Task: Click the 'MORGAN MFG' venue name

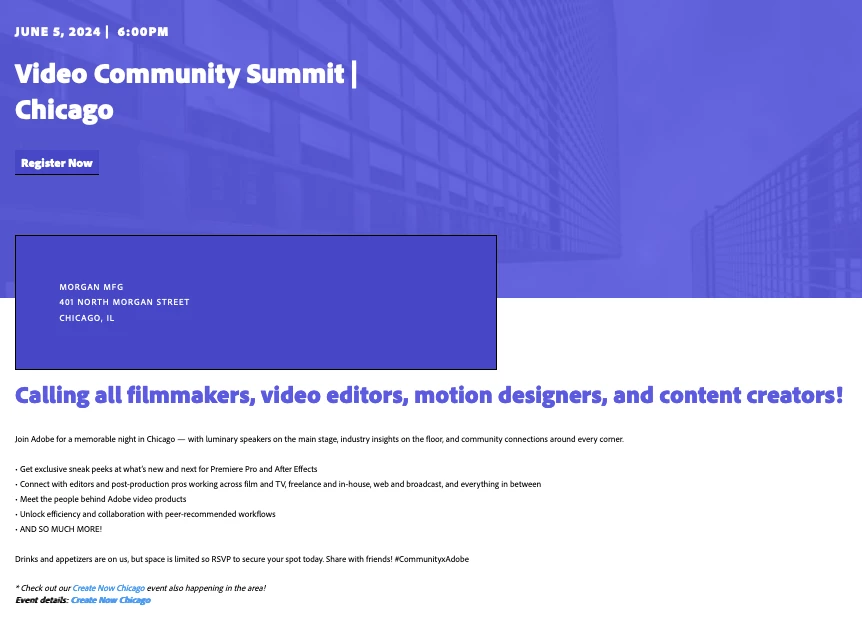Action: coord(91,287)
